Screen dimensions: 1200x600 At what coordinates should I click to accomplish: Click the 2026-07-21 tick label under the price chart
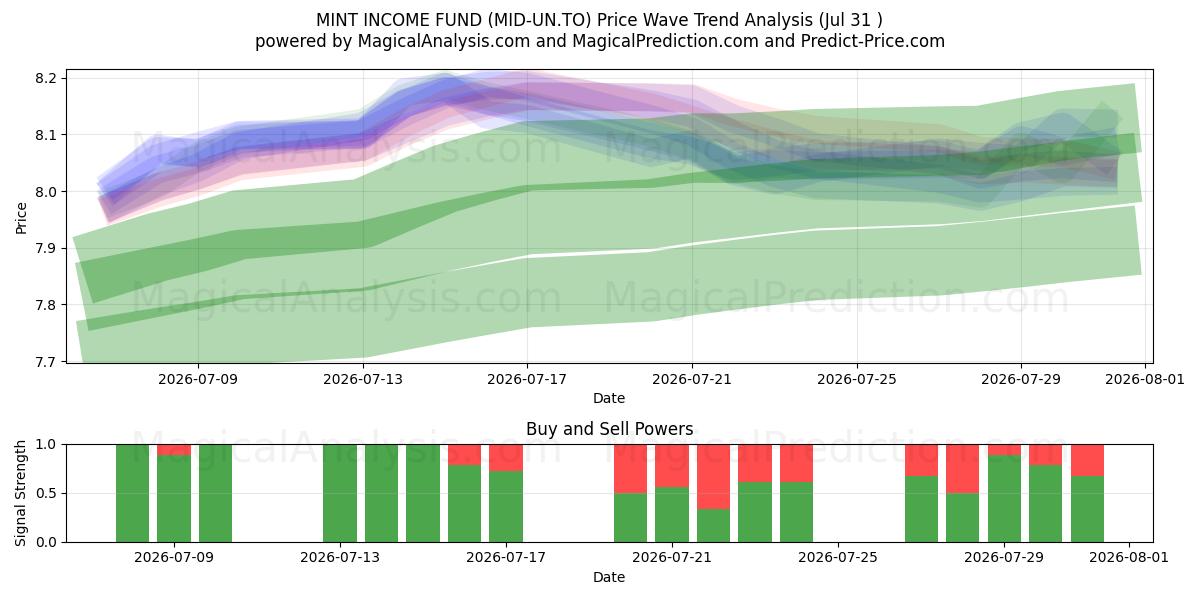click(x=692, y=379)
